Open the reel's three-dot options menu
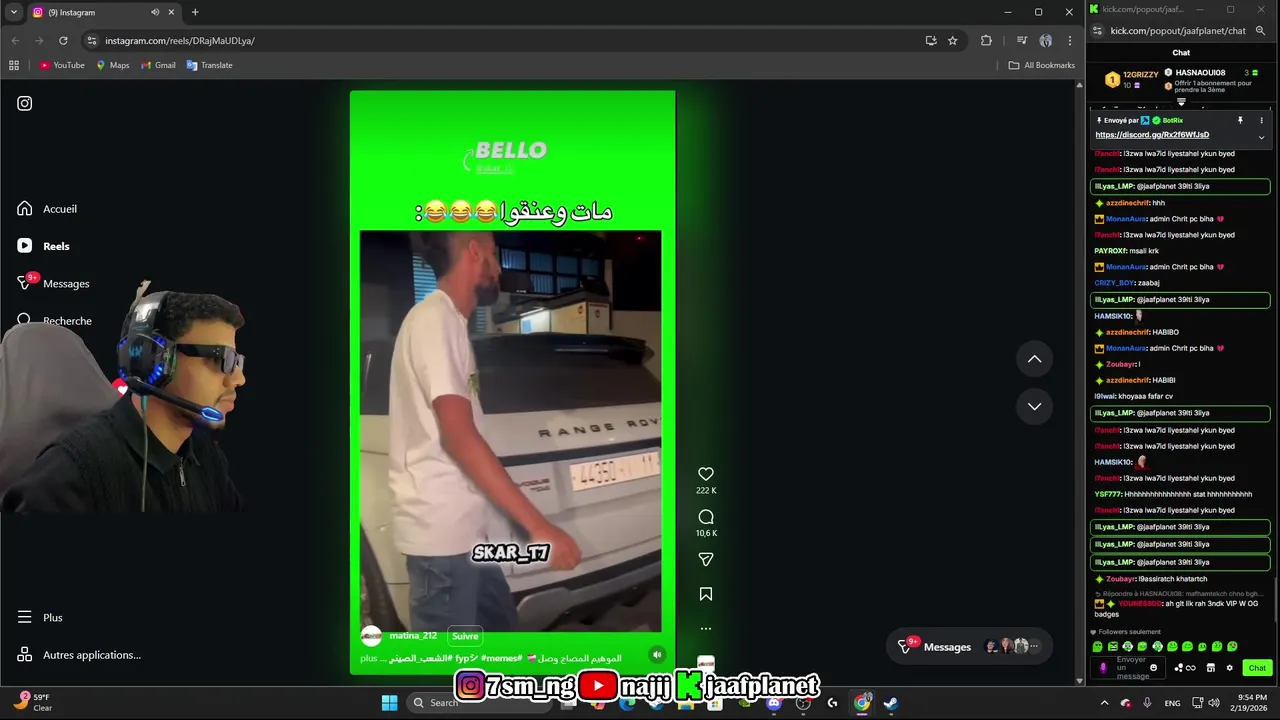 click(x=706, y=629)
